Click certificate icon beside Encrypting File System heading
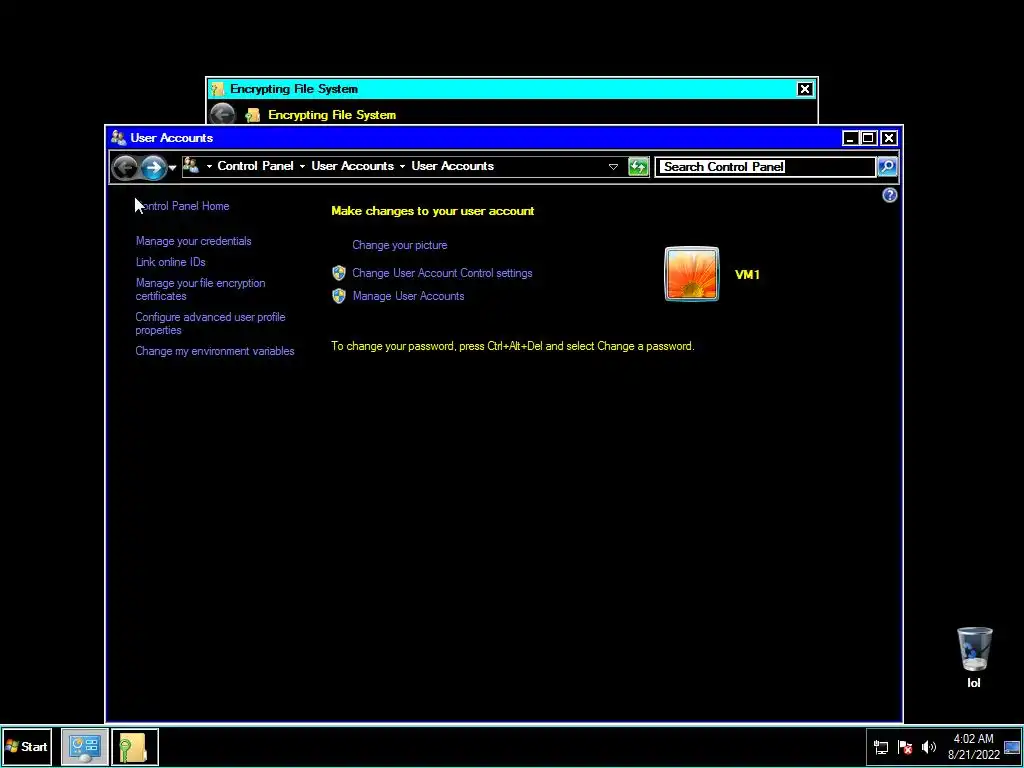This screenshot has width=1024, height=768. [253, 115]
